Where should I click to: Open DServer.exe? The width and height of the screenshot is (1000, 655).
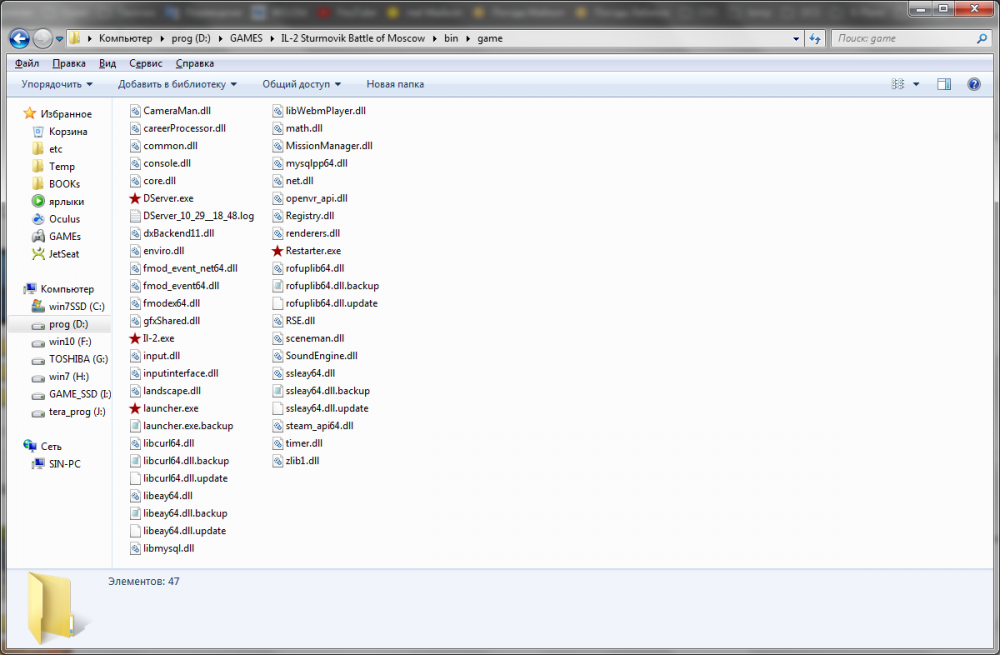pyautogui.click(x=166, y=198)
